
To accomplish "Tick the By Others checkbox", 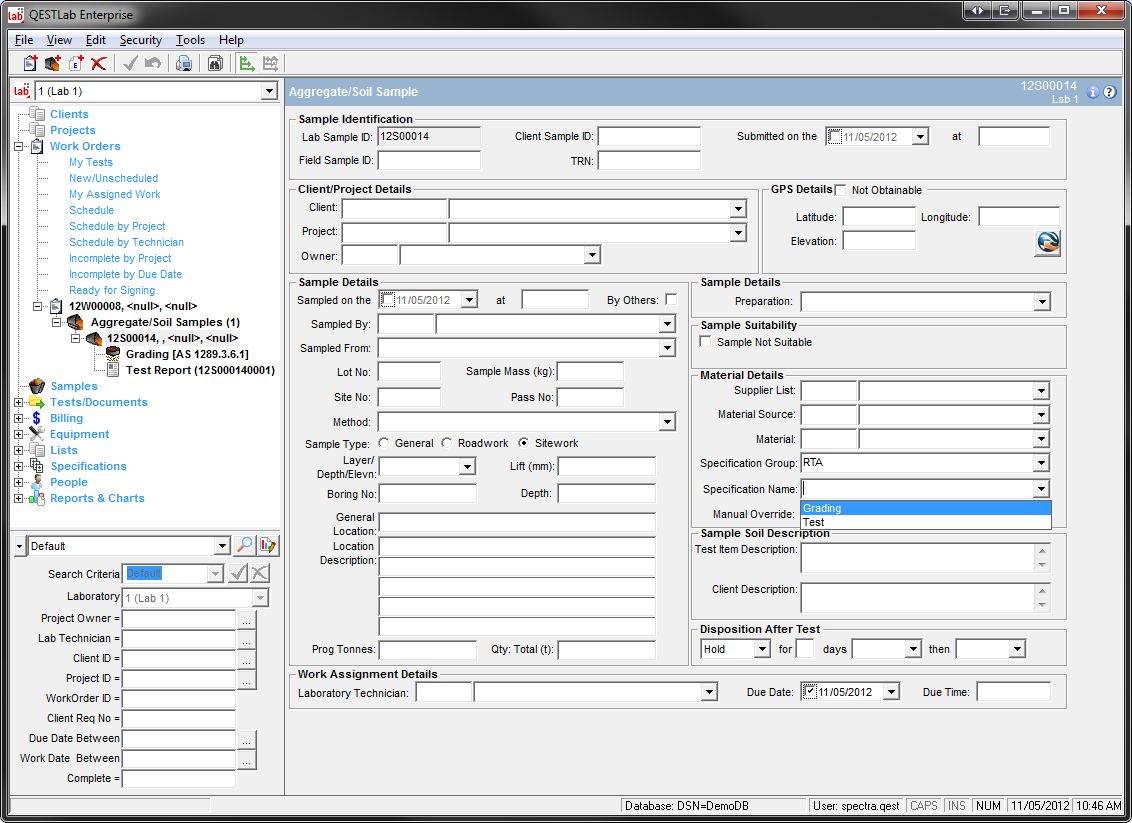I will point(670,300).
